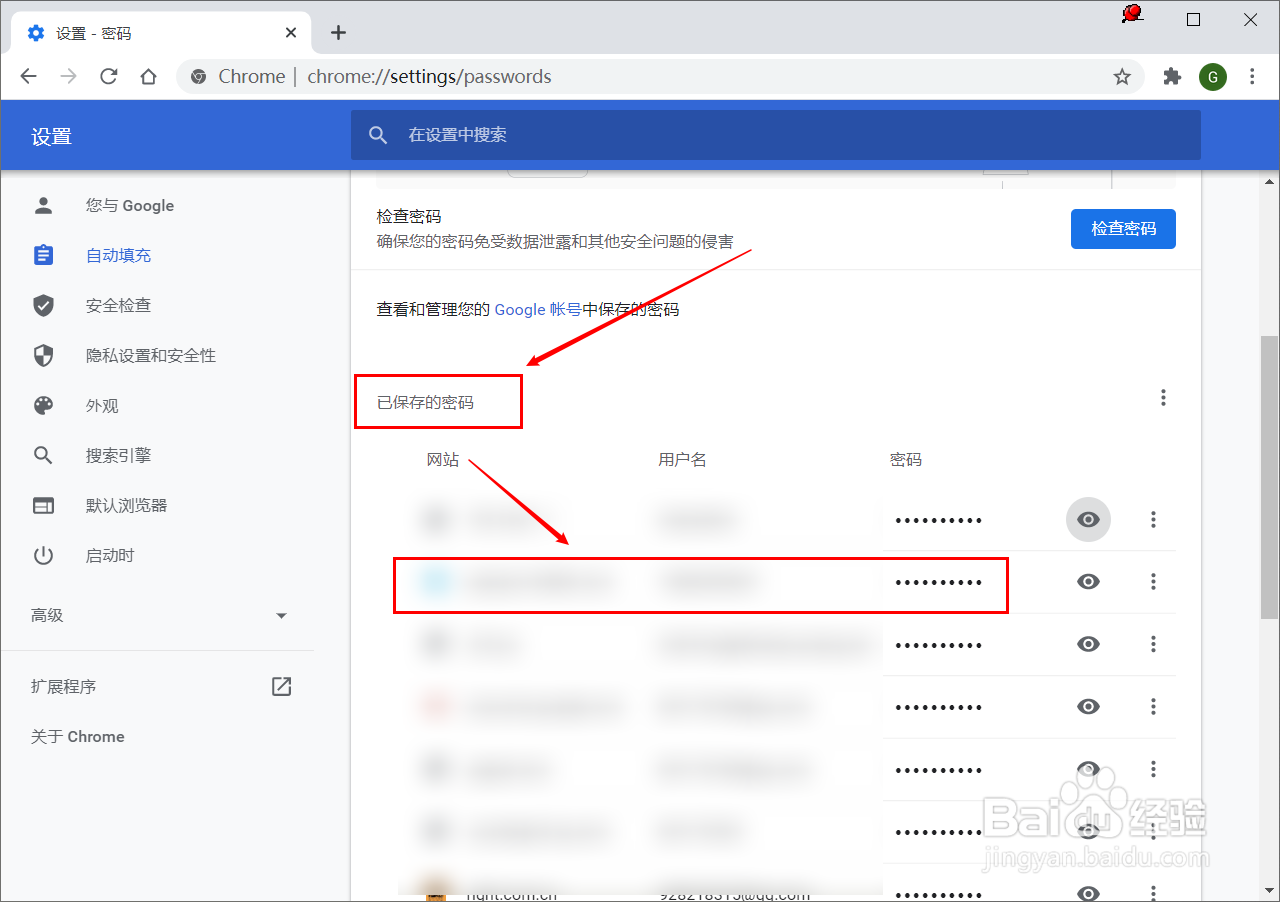
Task: Select the 外观 palette icon
Action: coord(43,405)
